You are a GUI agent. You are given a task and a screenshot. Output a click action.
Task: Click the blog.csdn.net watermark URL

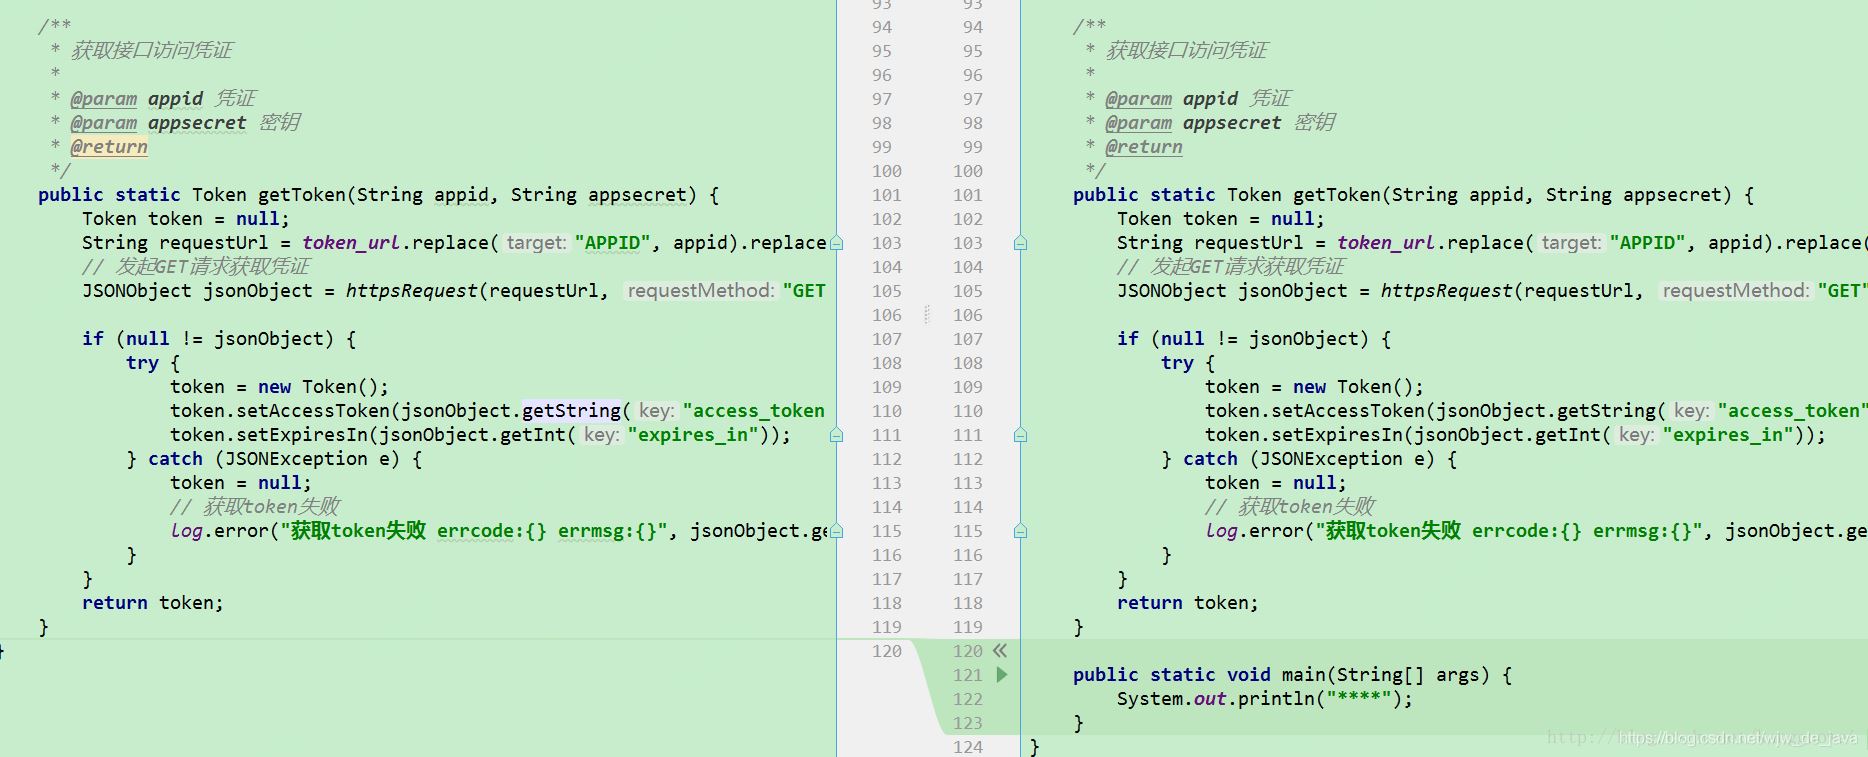pos(1736,738)
